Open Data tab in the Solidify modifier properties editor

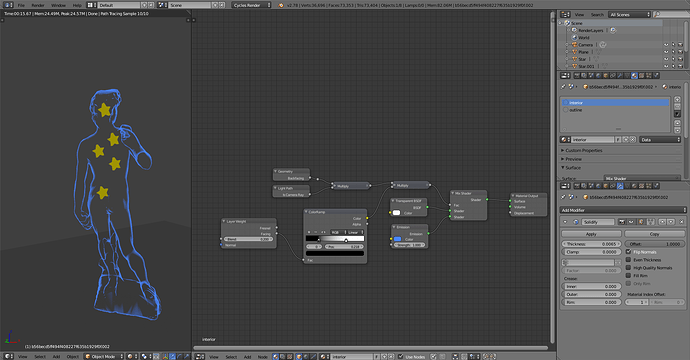click(627, 186)
